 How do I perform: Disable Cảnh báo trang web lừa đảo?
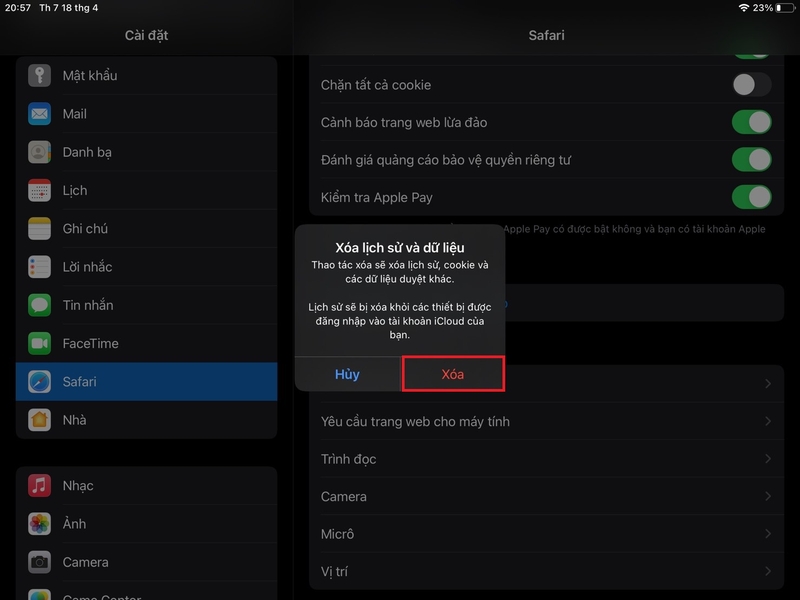(x=752, y=122)
